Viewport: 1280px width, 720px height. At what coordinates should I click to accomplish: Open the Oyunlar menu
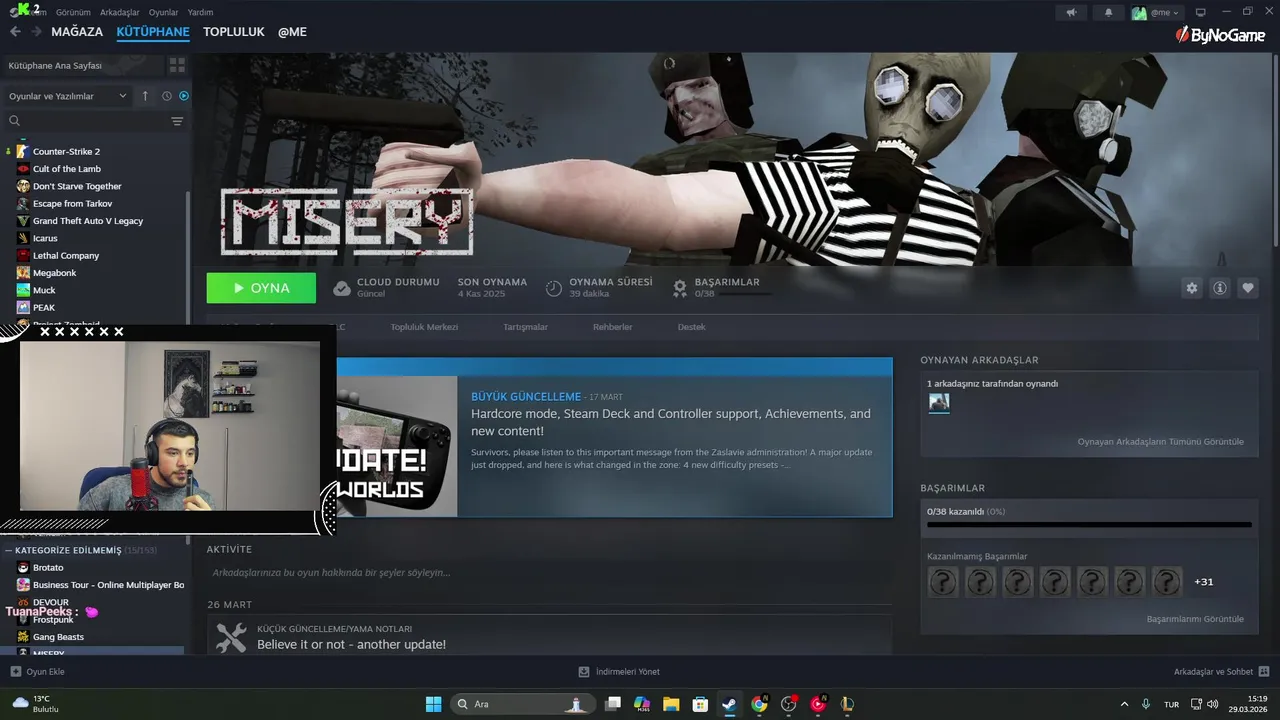(x=163, y=12)
